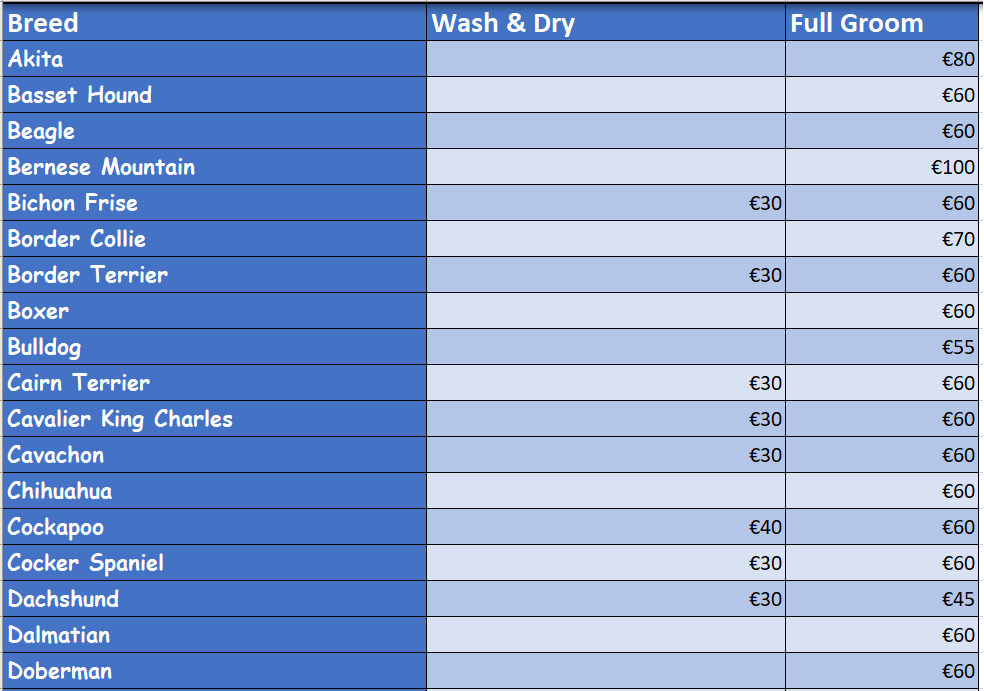Viewport: 984px width, 691px height.
Task: Click Bernese Mountain's €100 price cell
Action: point(882,167)
